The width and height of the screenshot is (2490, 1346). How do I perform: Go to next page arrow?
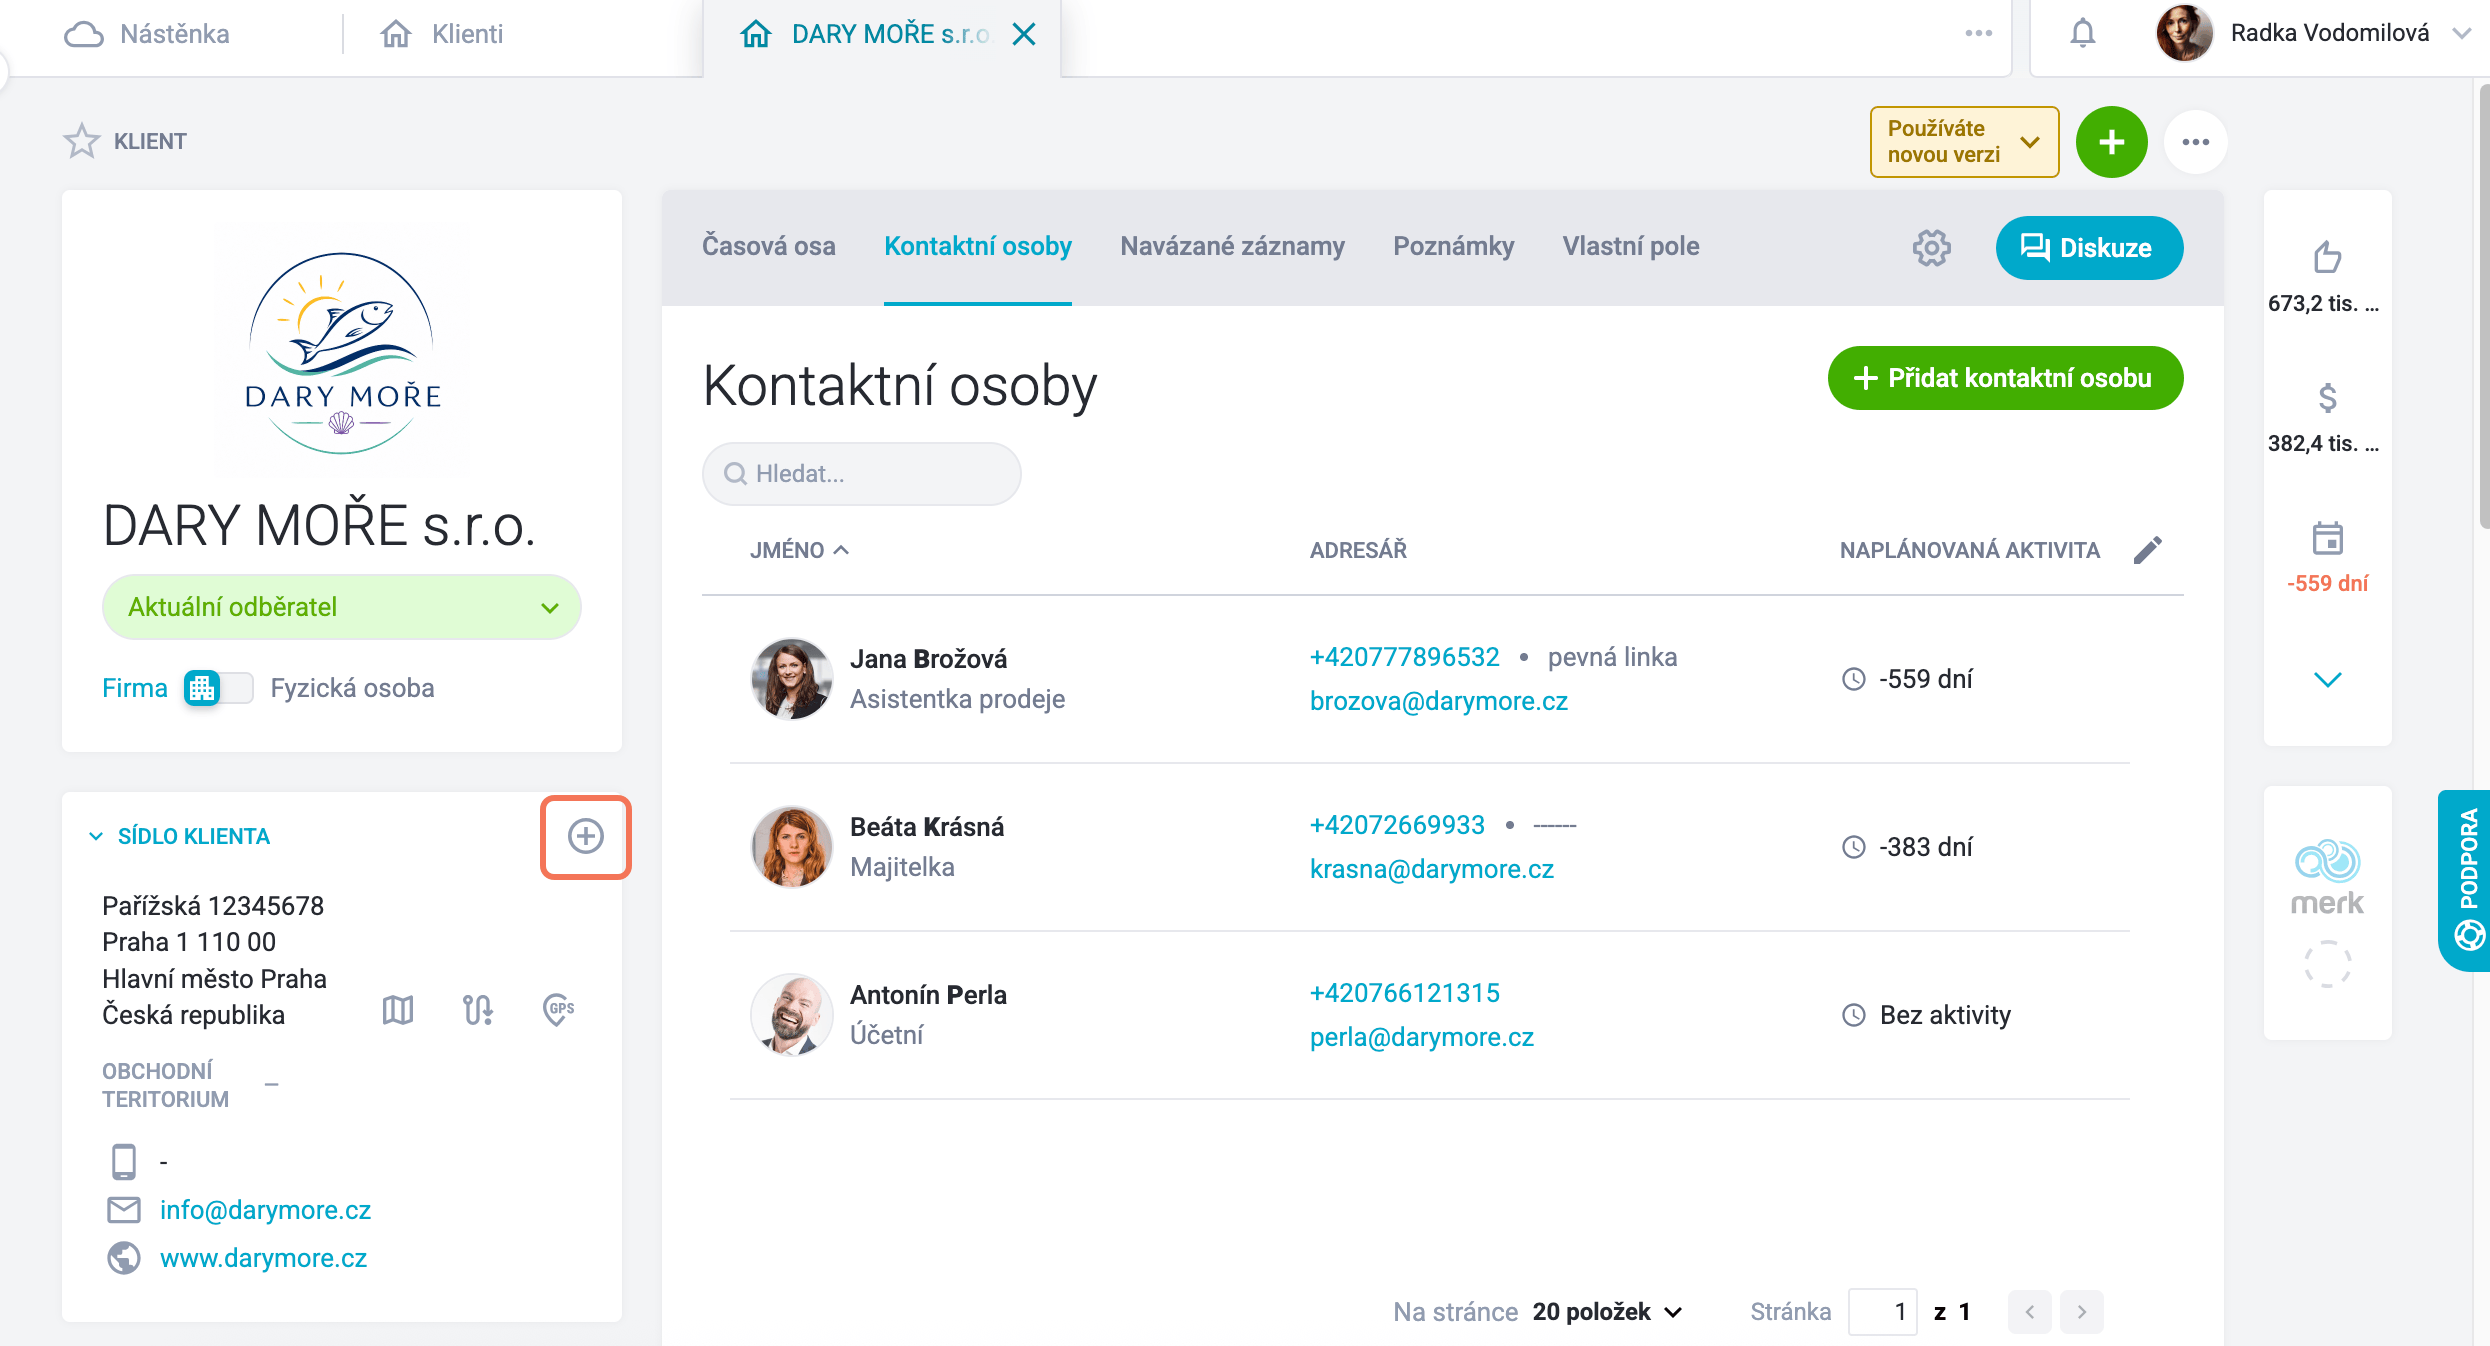[2081, 1312]
